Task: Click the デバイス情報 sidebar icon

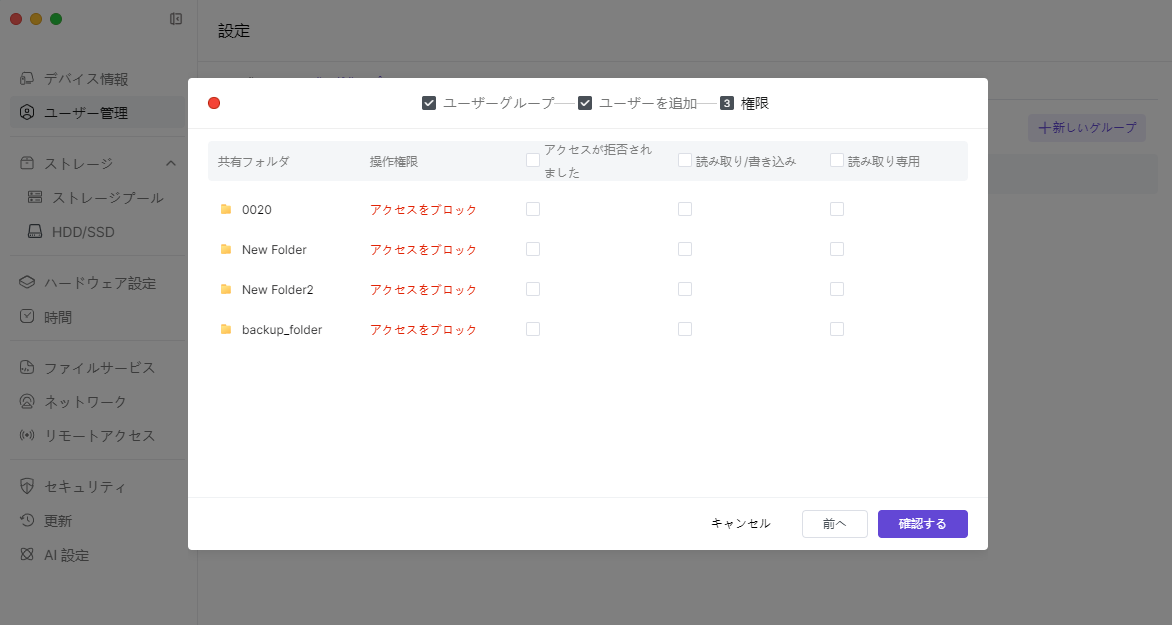Action: [x=27, y=79]
